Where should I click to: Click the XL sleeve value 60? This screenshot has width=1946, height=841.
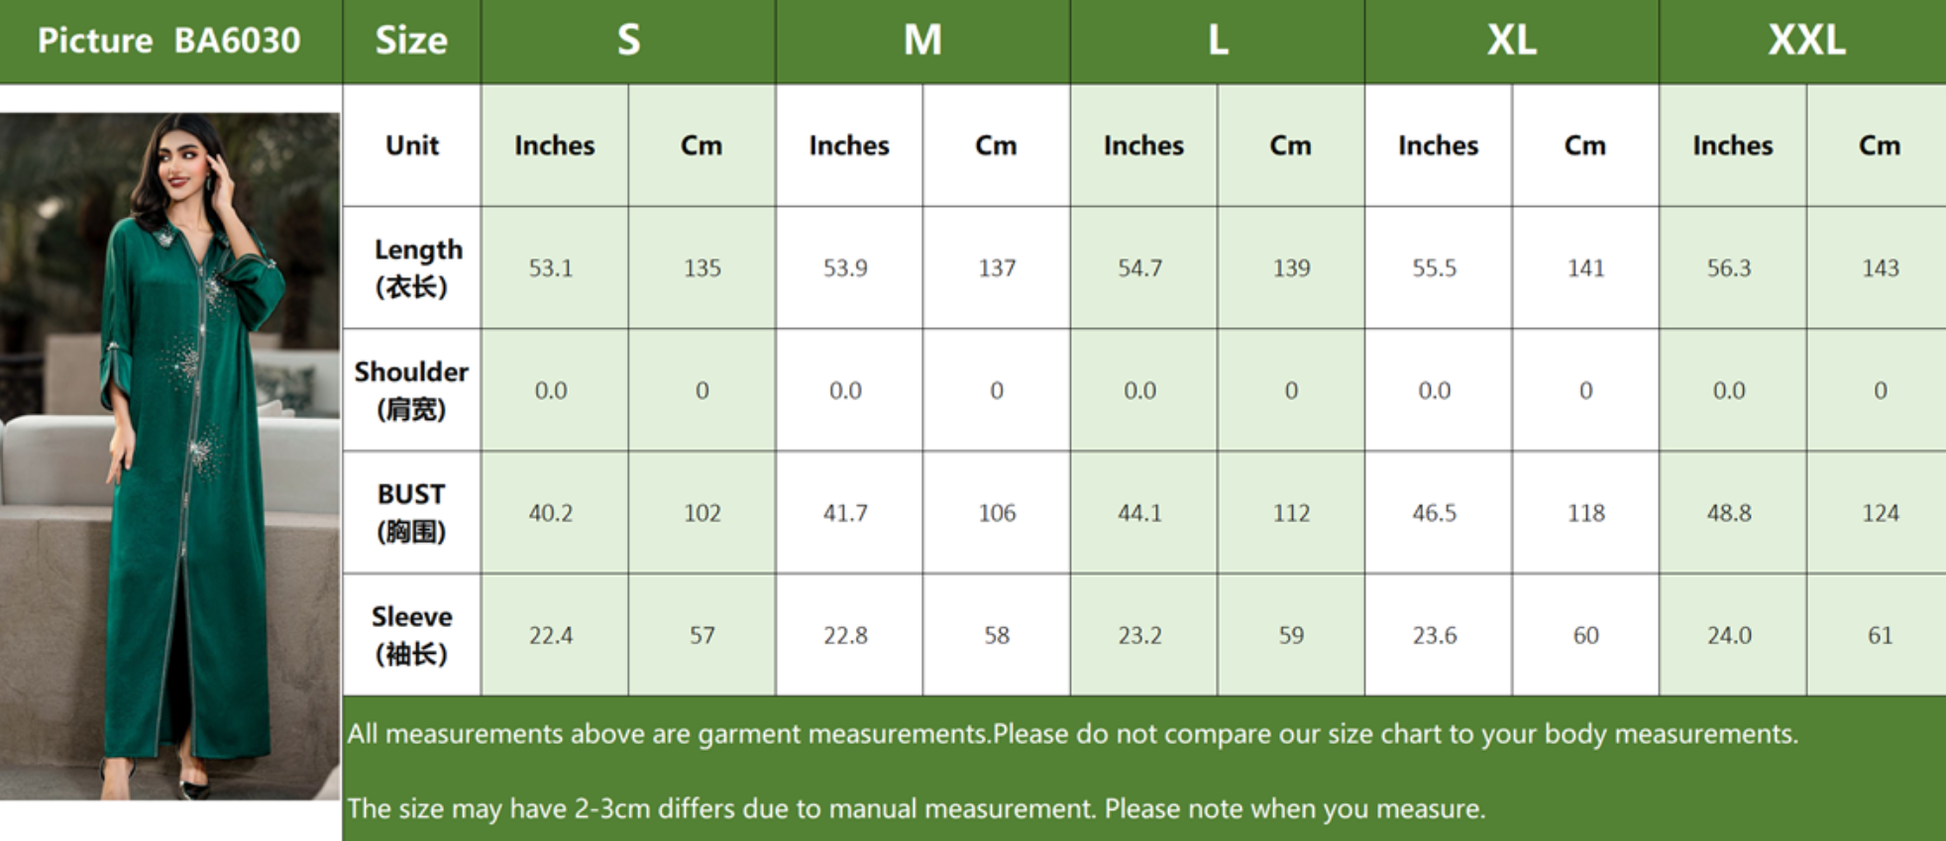pyautogui.click(x=1586, y=635)
